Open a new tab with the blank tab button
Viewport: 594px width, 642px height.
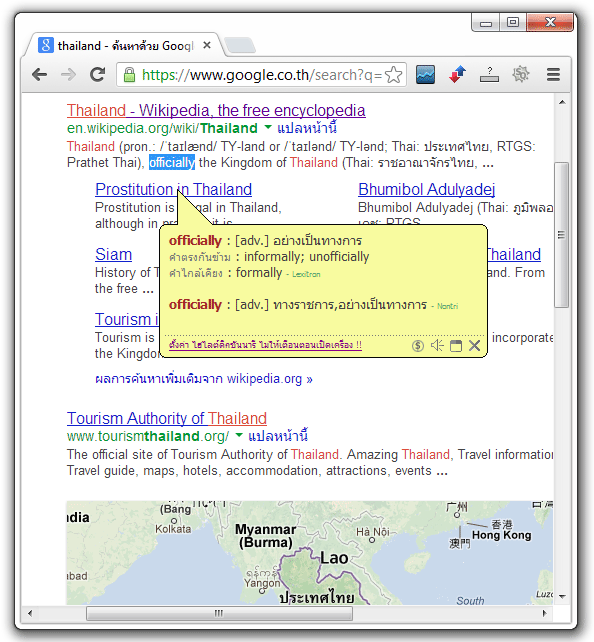(240, 45)
